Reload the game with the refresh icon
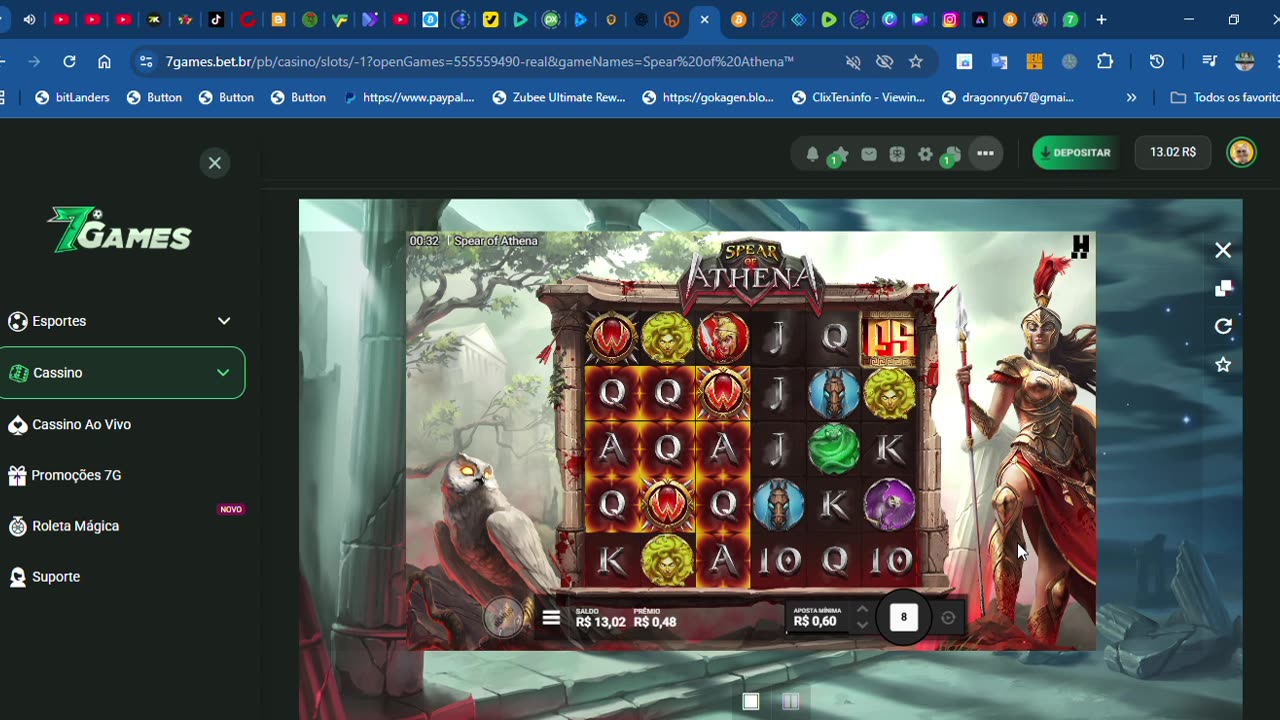The height and width of the screenshot is (720, 1280). [x=1223, y=326]
